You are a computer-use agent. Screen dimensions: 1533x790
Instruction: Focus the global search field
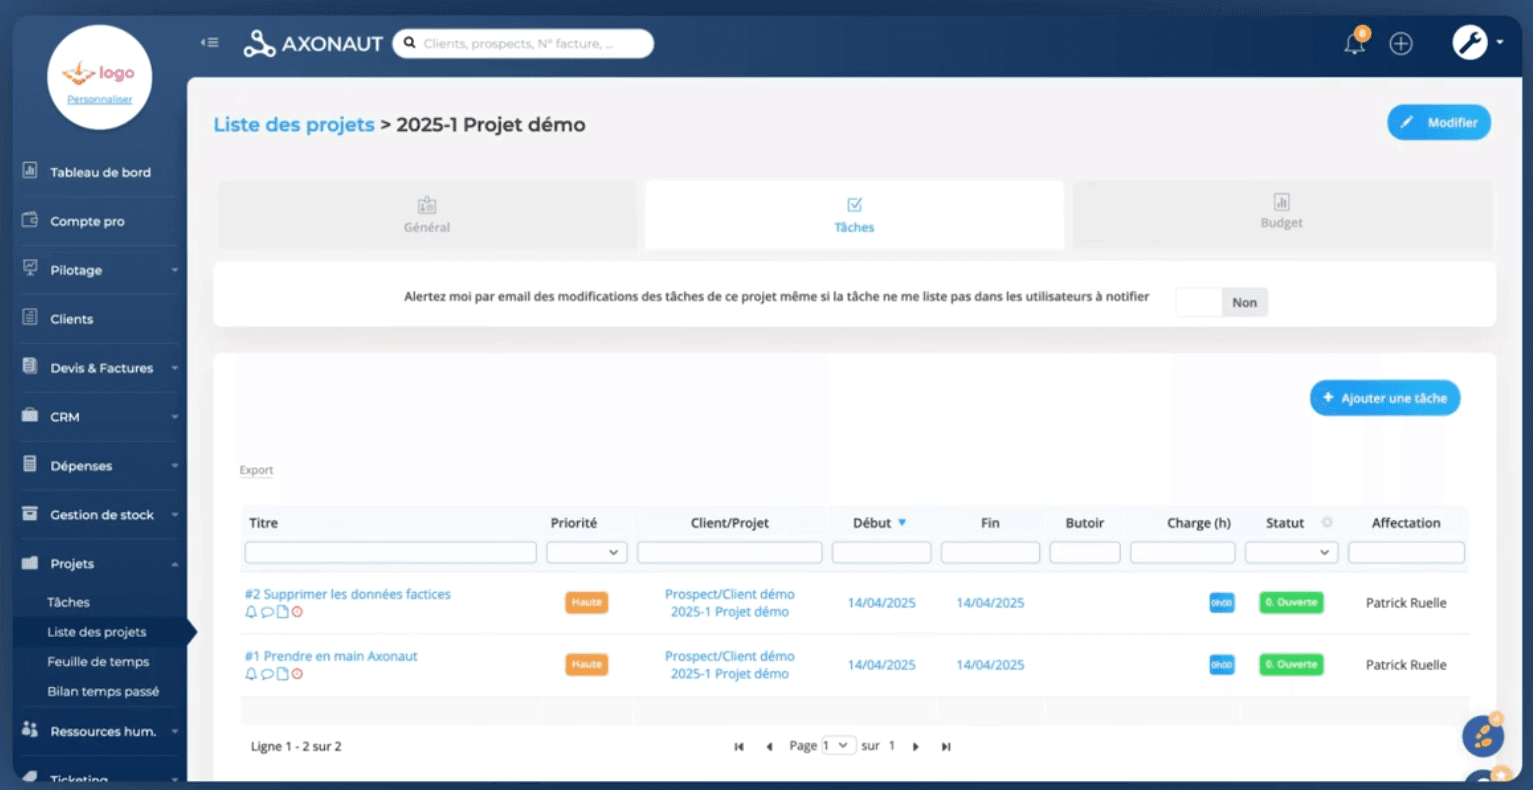523,44
